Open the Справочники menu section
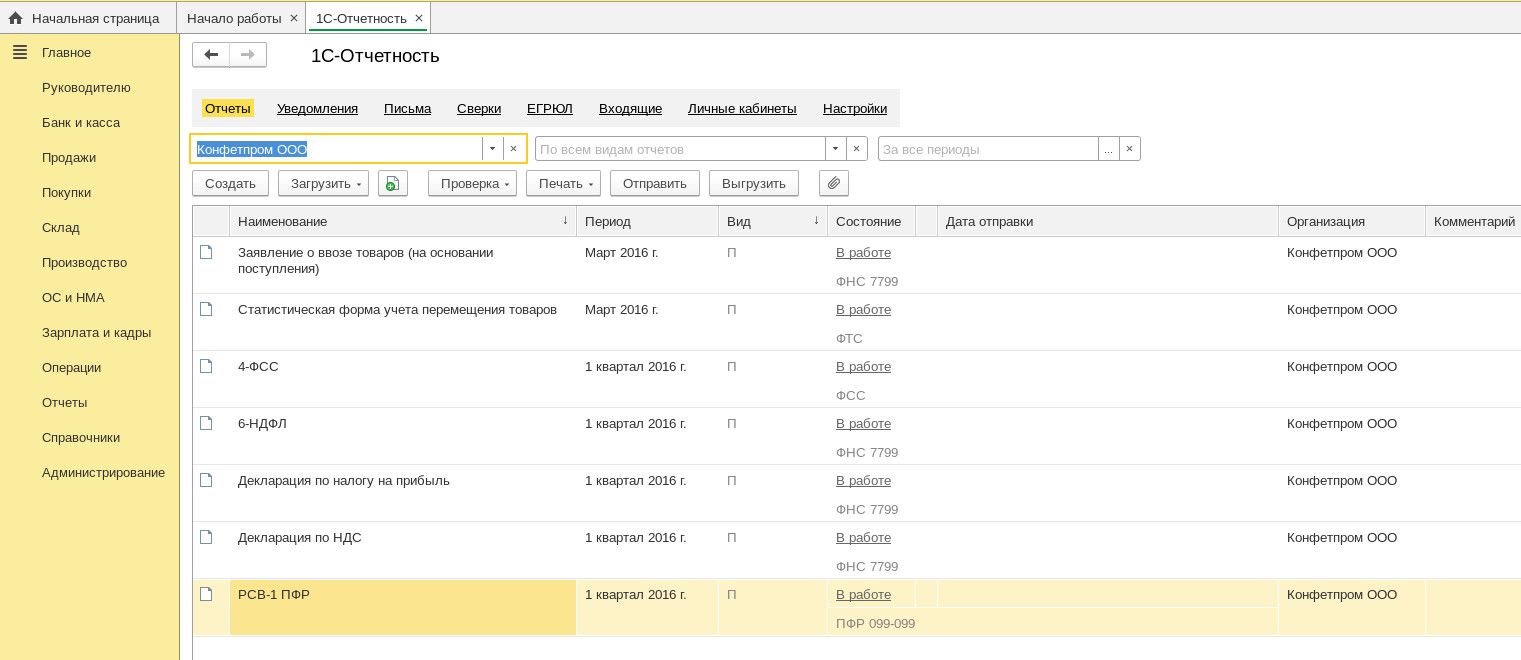 click(x=81, y=437)
